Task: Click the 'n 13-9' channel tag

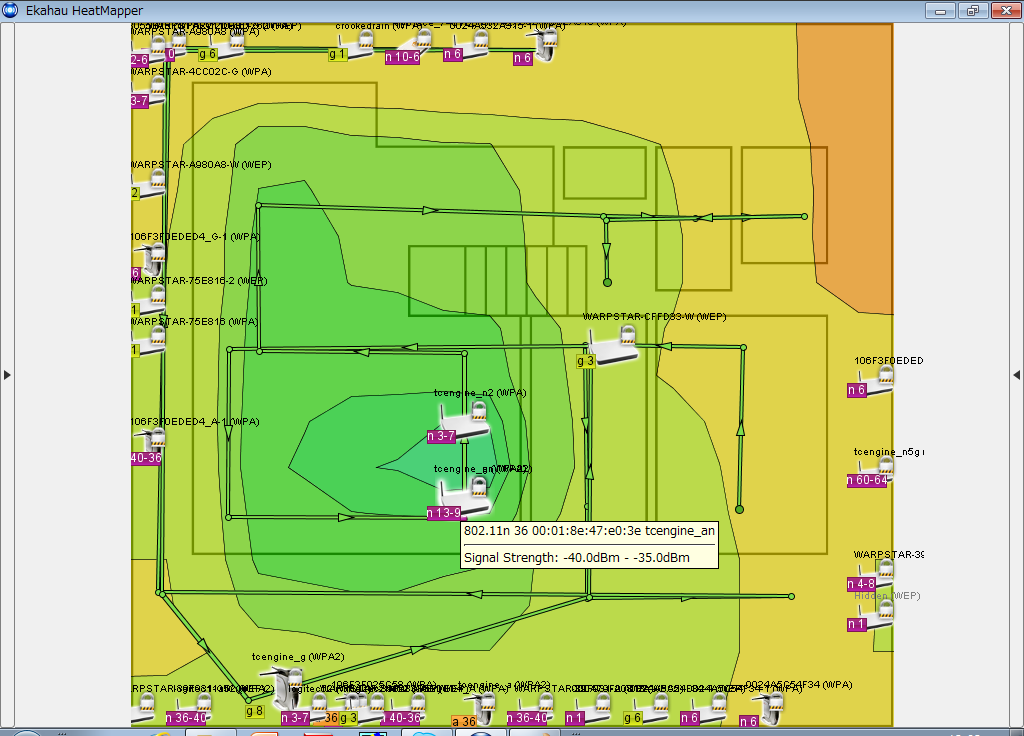Action: (x=443, y=513)
